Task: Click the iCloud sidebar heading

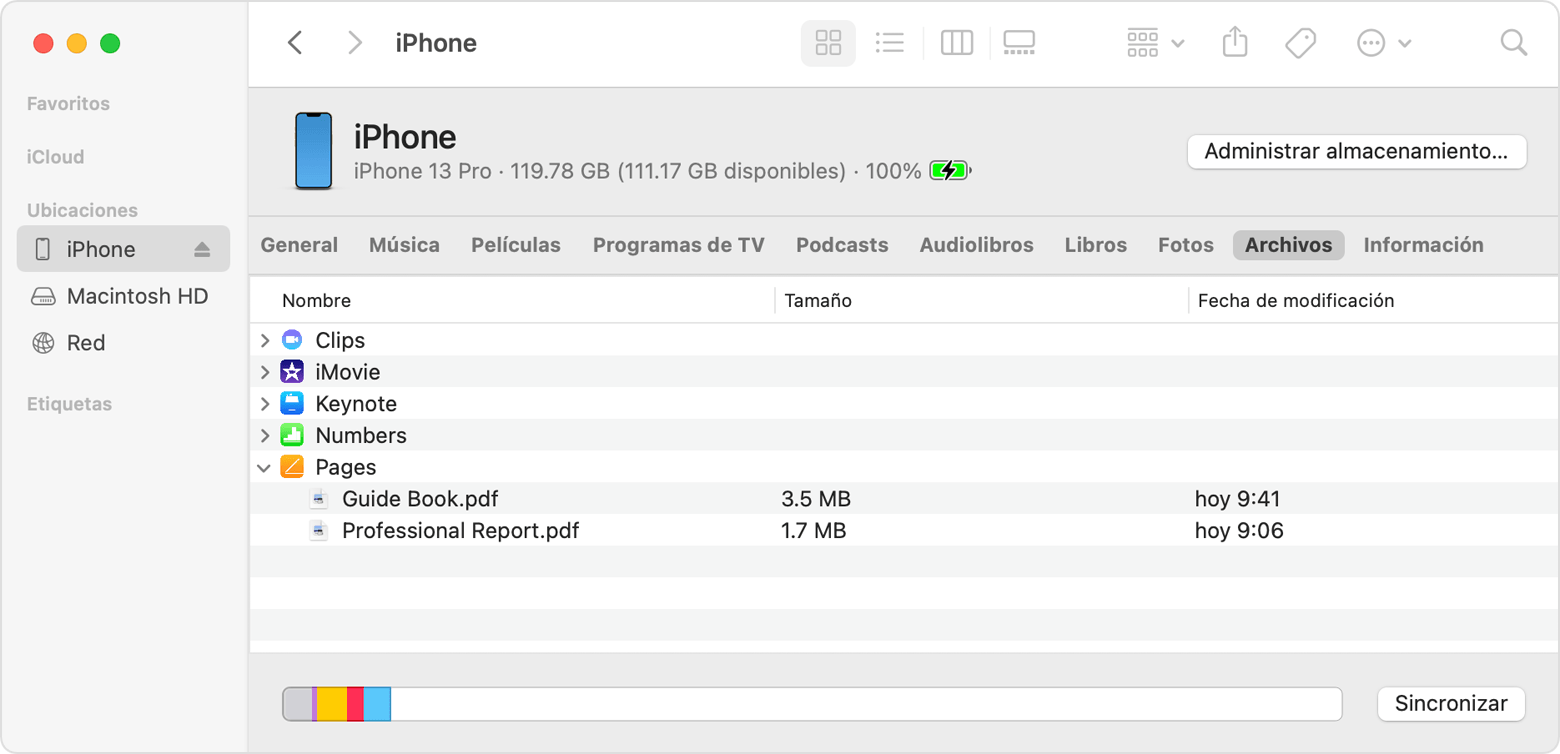Action: coord(55,157)
